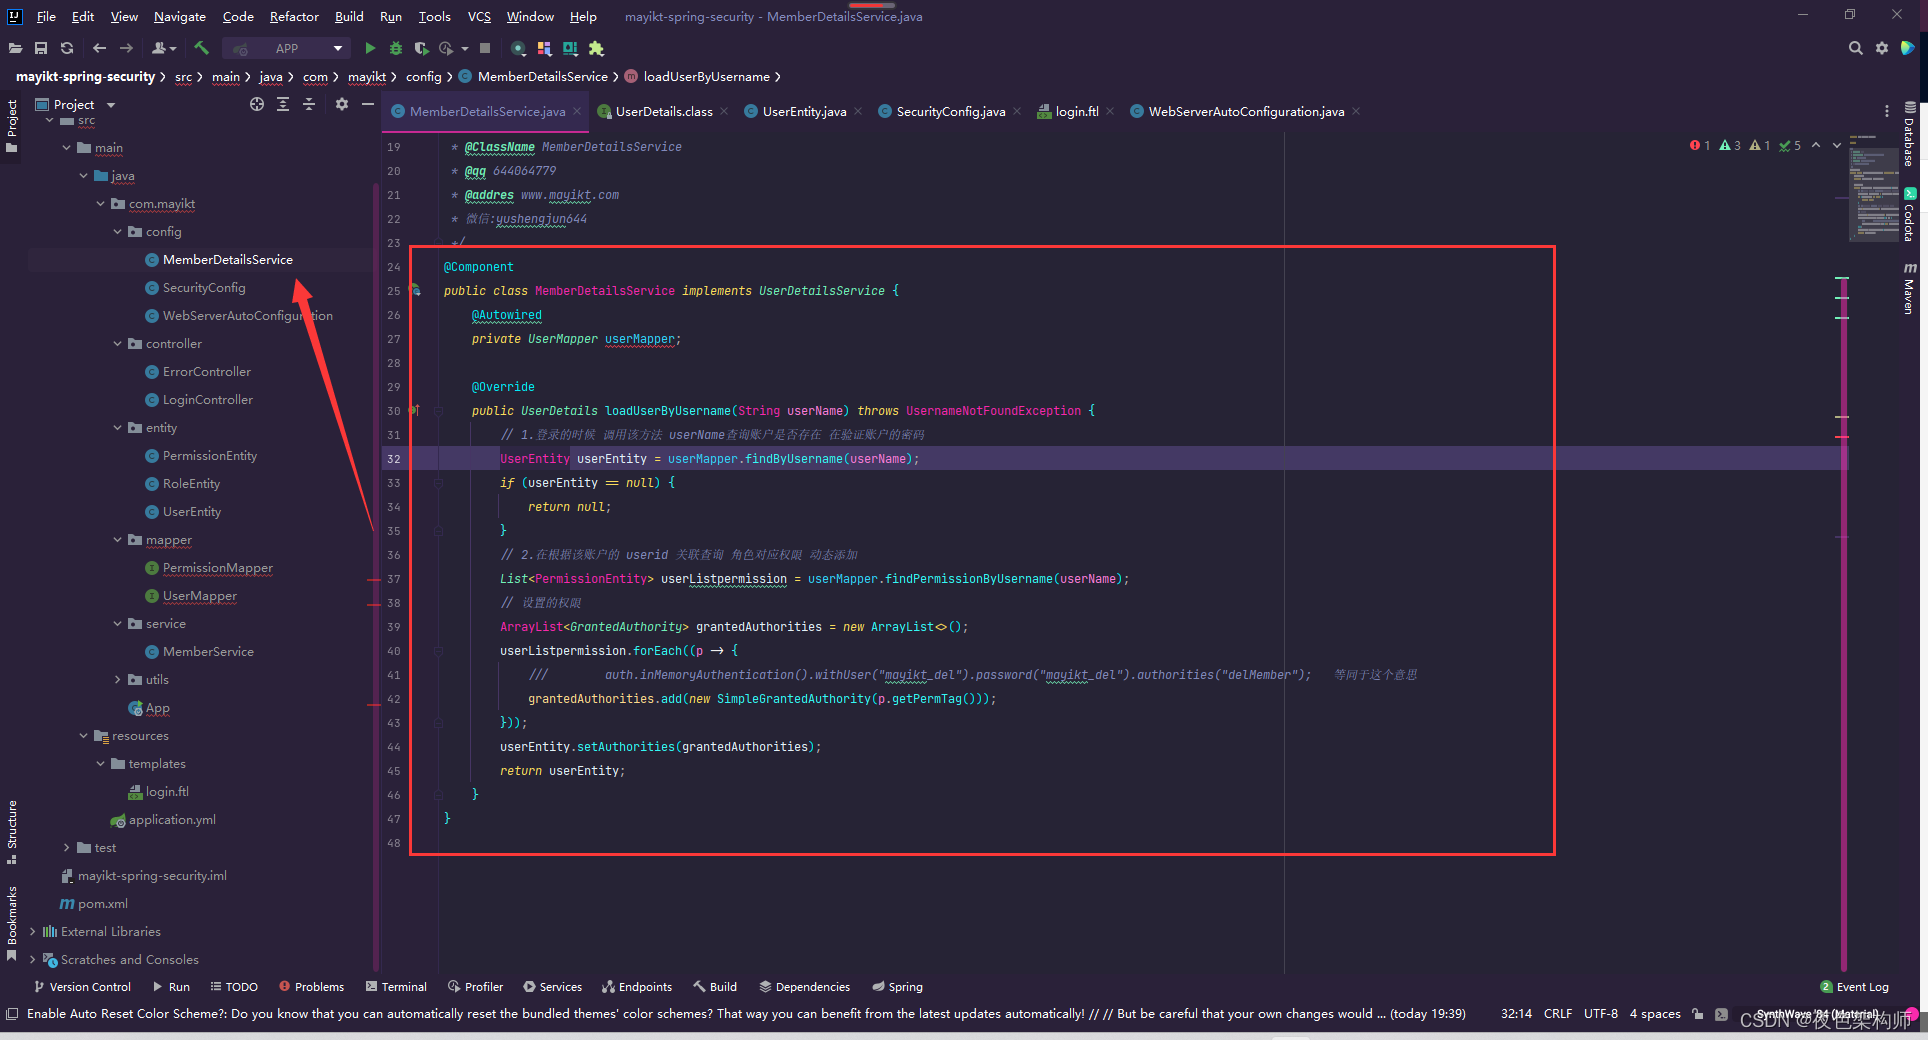
Task: Collapse the config folder in tree
Action: pyautogui.click(x=118, y=231)
